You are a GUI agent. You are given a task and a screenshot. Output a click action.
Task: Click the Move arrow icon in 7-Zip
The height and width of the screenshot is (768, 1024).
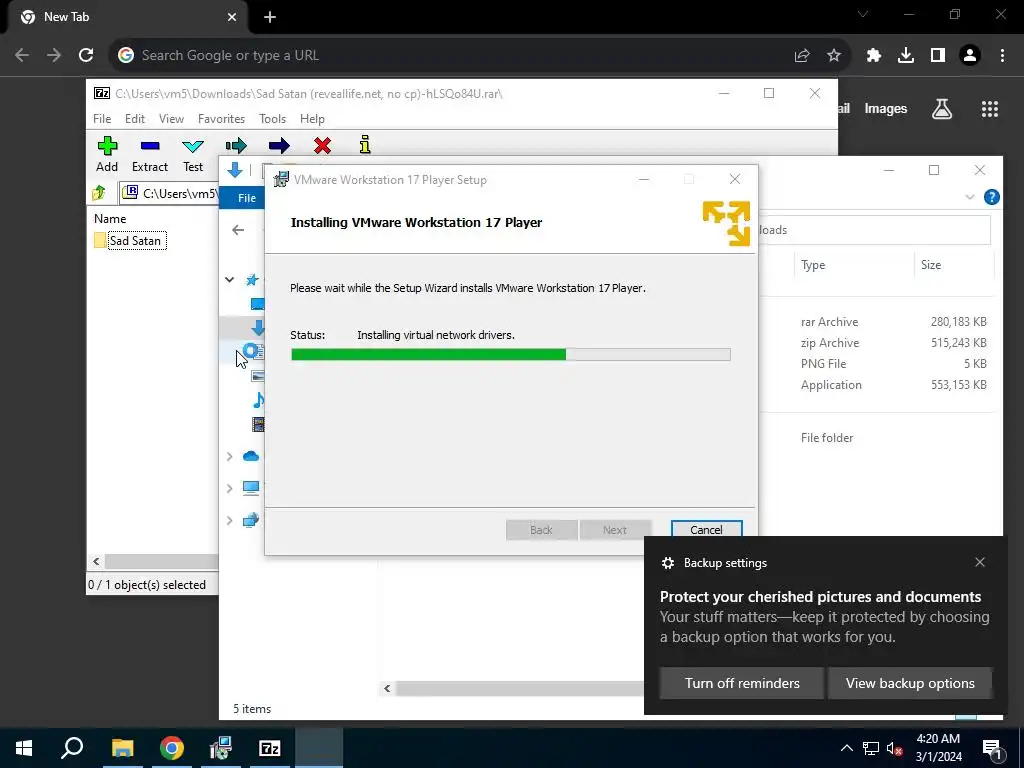pyautogui.click(x=279, y=146)
